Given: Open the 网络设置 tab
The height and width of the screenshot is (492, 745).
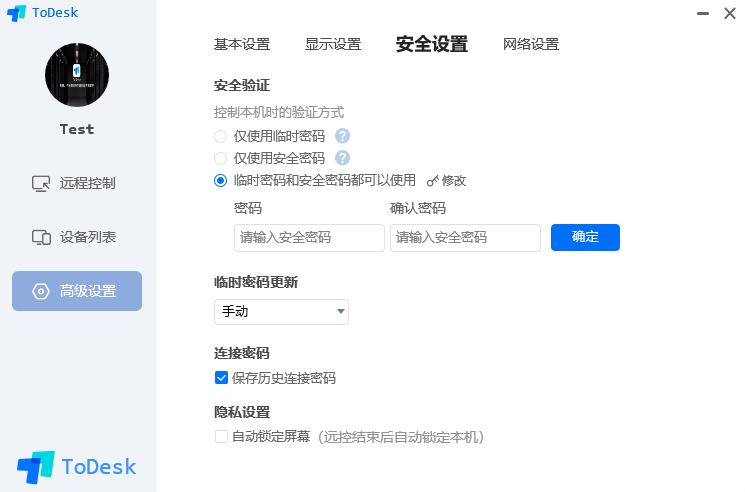Looking at the screenshot, I should [531, 45].
